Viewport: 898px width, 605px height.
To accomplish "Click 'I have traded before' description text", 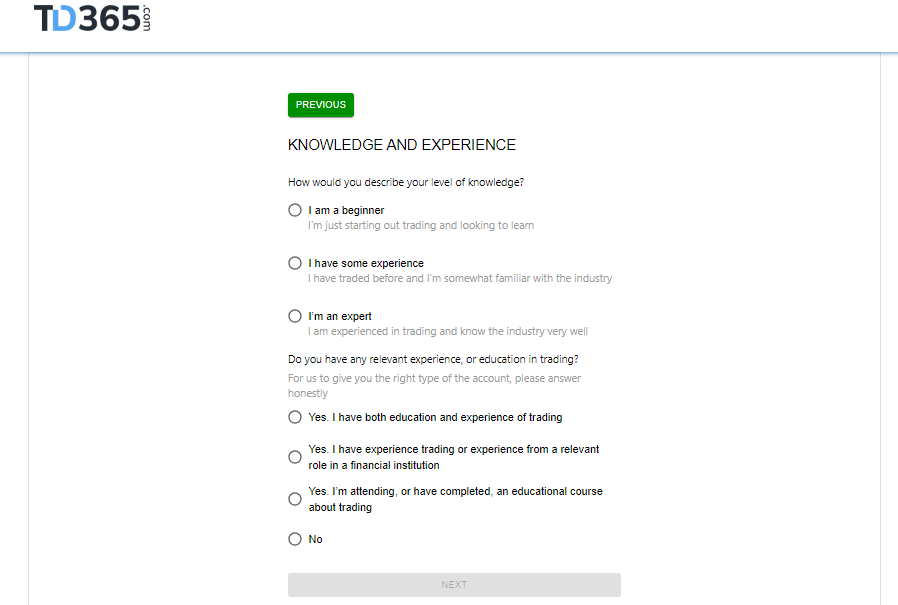I will tap(460, 278).
